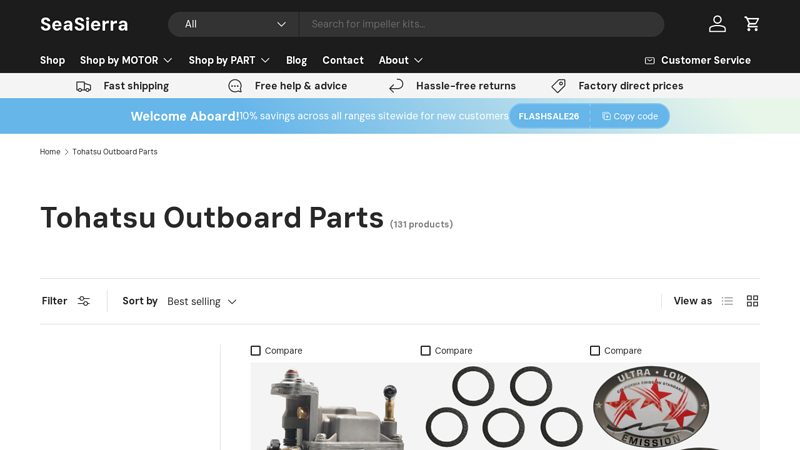Open the user account icon
This screenshot has height=450, width=800.
coord(717,24)
